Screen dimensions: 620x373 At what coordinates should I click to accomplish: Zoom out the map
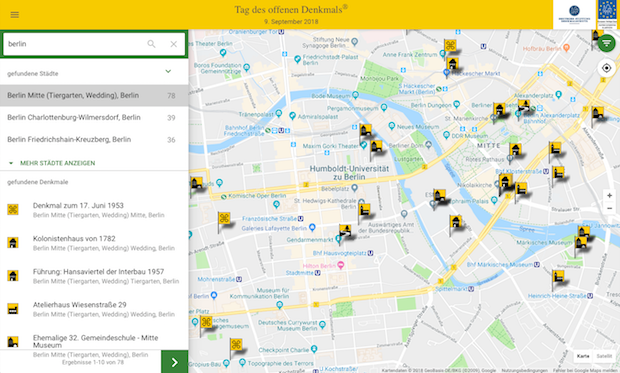point(609,208)
